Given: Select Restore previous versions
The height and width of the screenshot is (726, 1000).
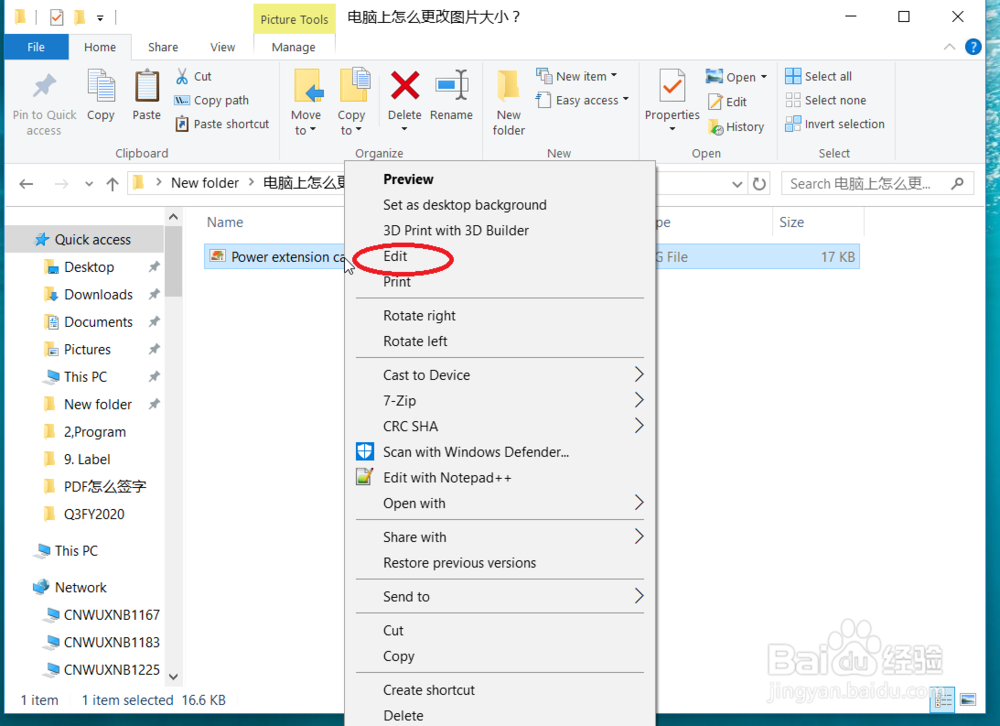Looking at the screenshot, I should coord(459,562).
